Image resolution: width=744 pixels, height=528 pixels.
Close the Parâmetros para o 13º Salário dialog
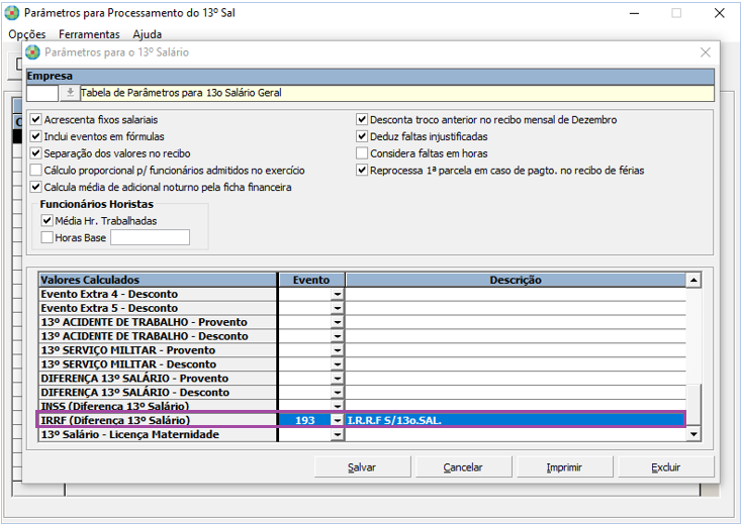click(x=706, y=52)
